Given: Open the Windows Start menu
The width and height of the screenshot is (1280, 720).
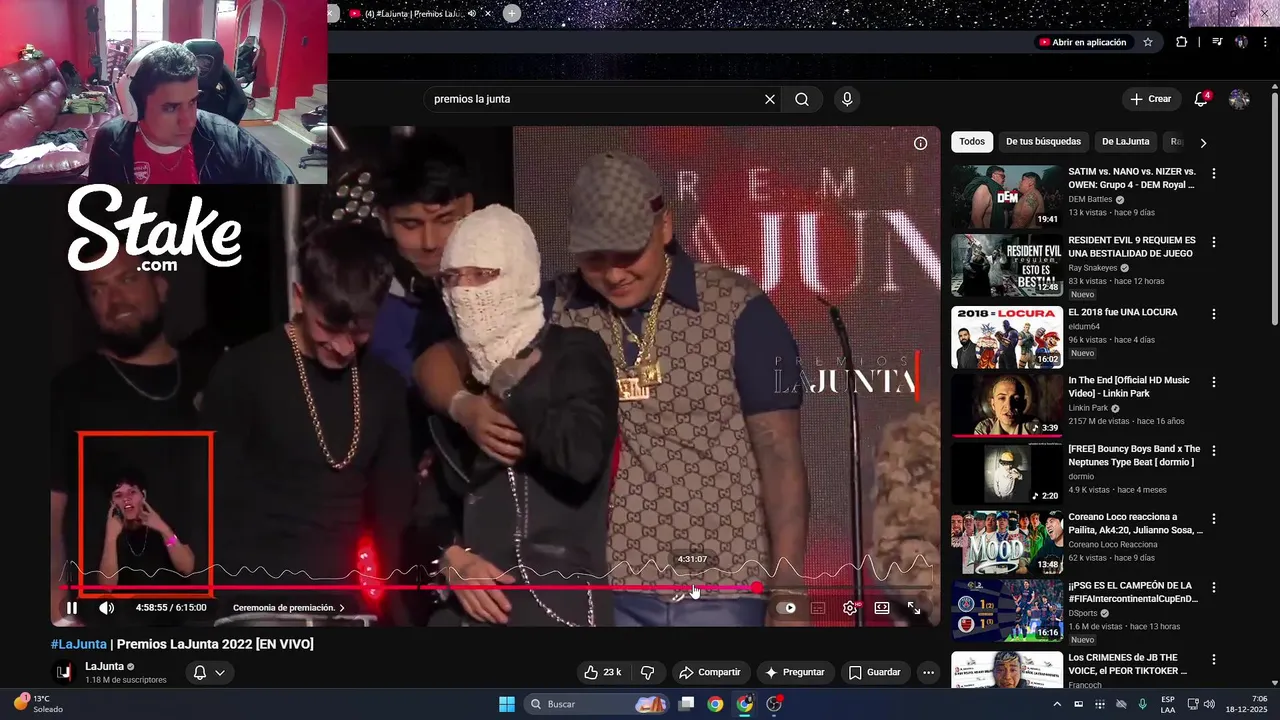Looking at the screenshot, I should point(507,704).
